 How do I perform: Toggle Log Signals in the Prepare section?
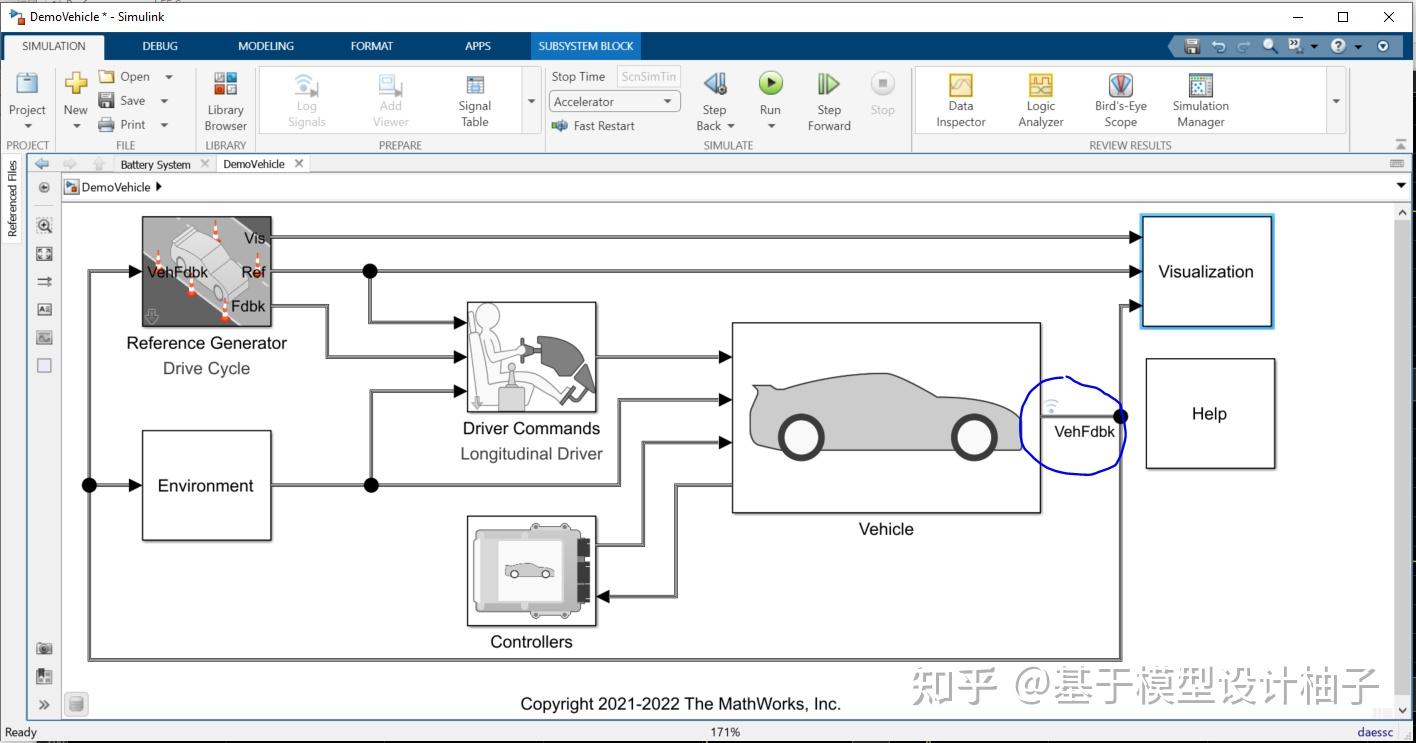pos(306,99)
